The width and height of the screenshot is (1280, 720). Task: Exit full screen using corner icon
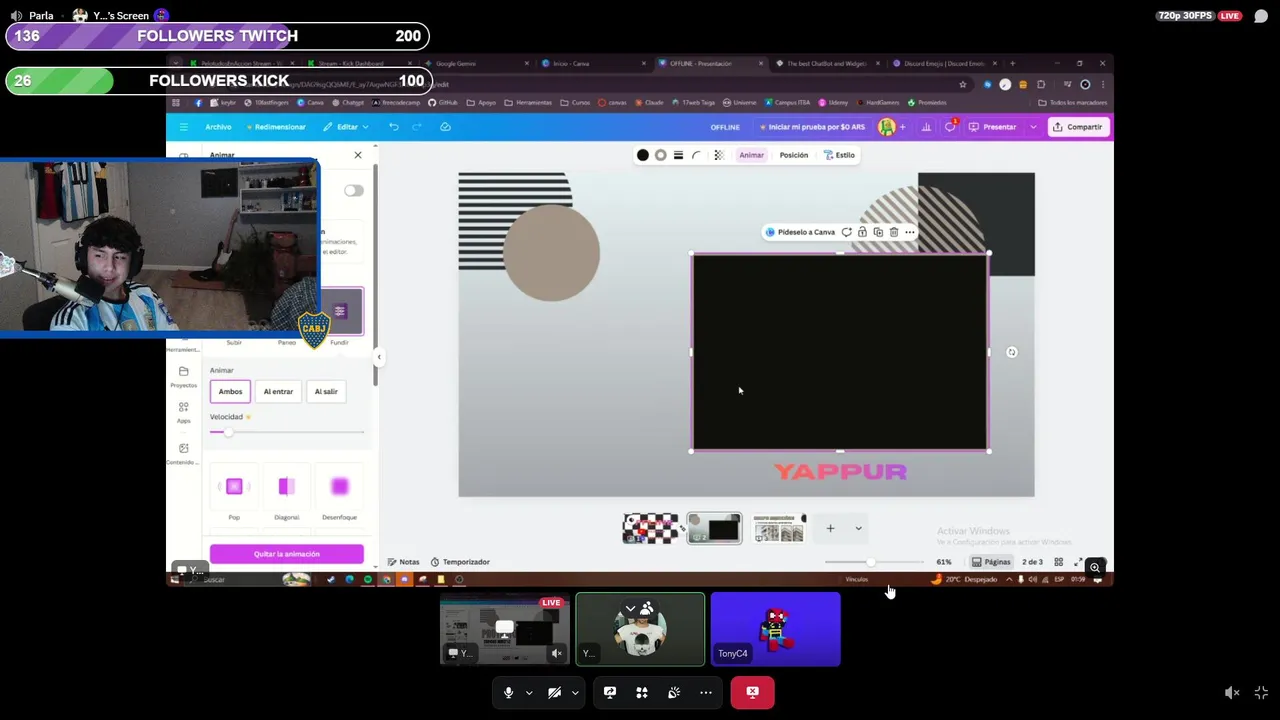1261,692
